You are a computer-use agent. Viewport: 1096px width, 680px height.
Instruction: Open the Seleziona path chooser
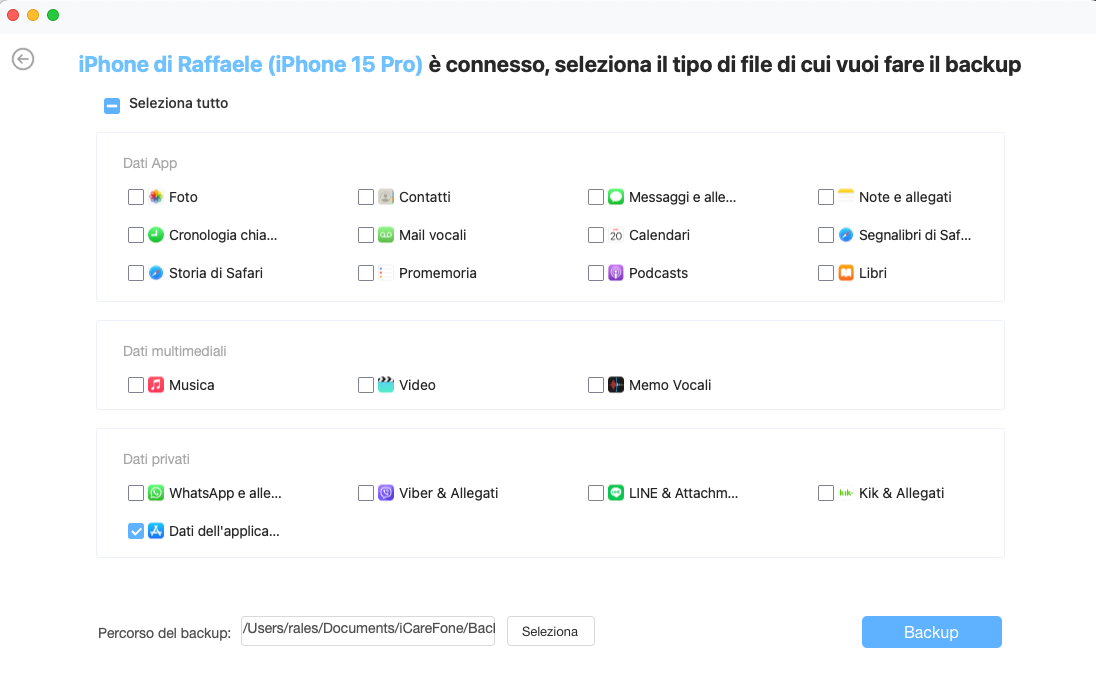tap(550, 631)
